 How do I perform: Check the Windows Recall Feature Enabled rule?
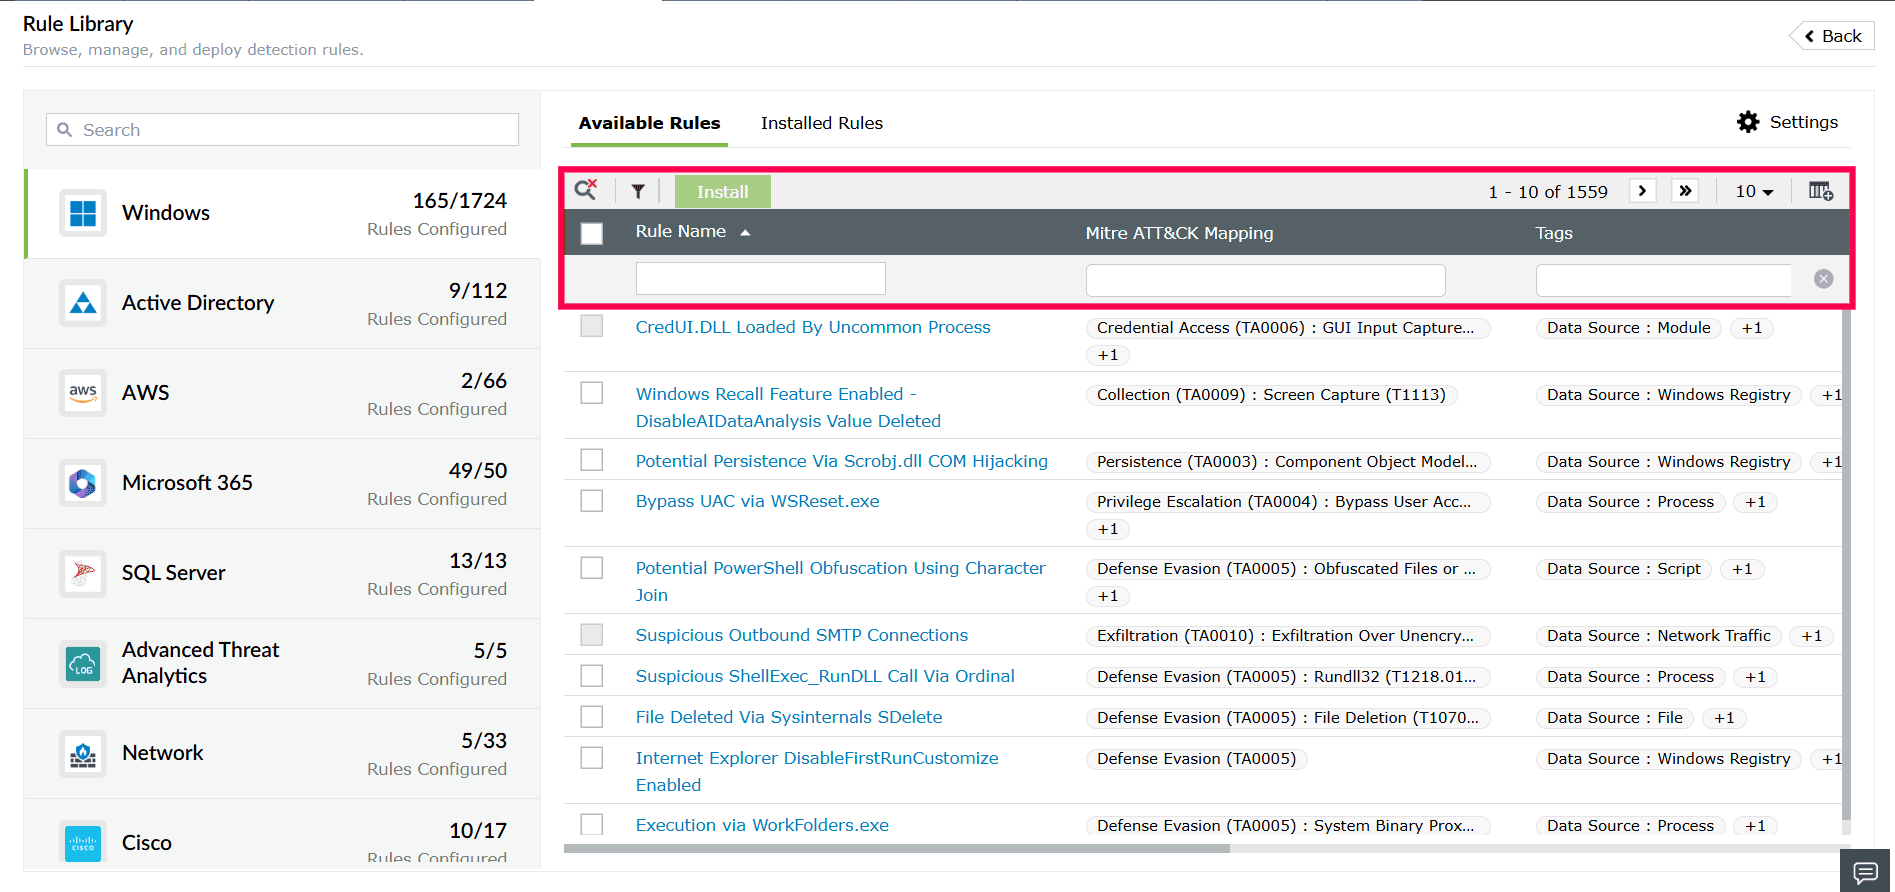click(592, 393)
